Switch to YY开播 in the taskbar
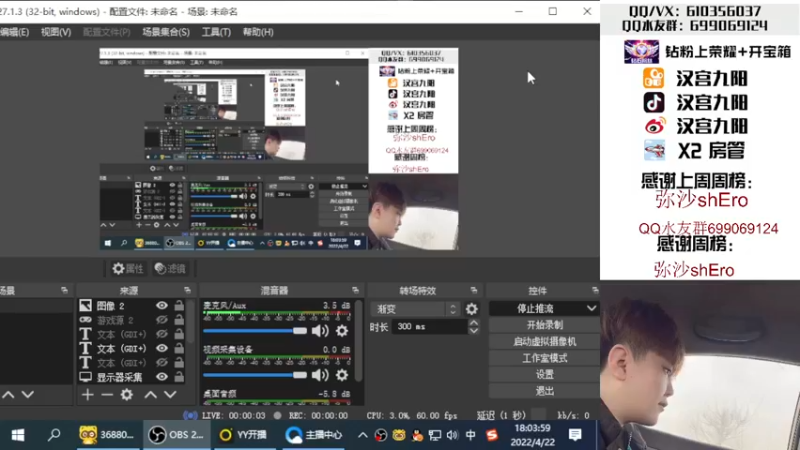Viewport: 800px width, 450px height. click(x=243, y=435)
